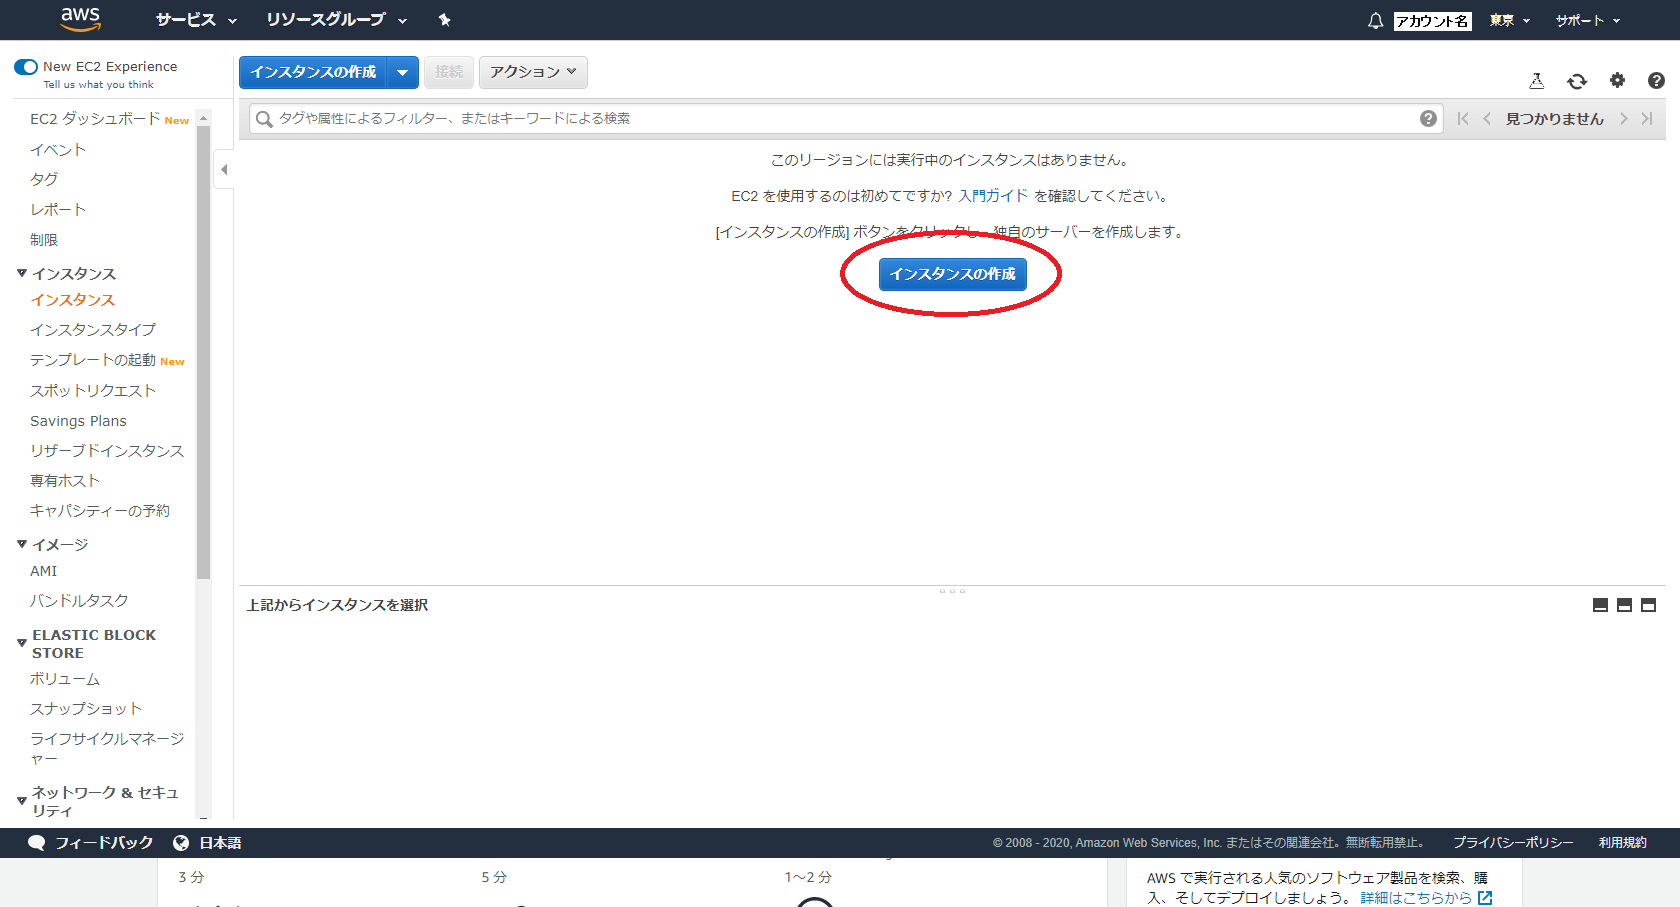Open EC2 settings via the gear icon

(x=1617, y=80)
